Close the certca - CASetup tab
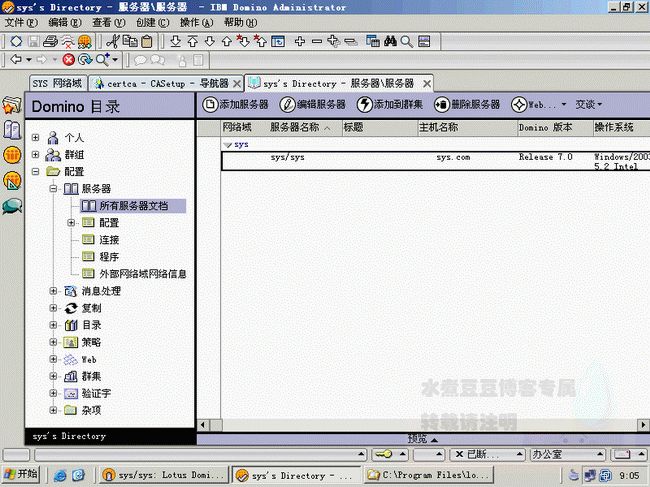 click(x=237, y=84)
